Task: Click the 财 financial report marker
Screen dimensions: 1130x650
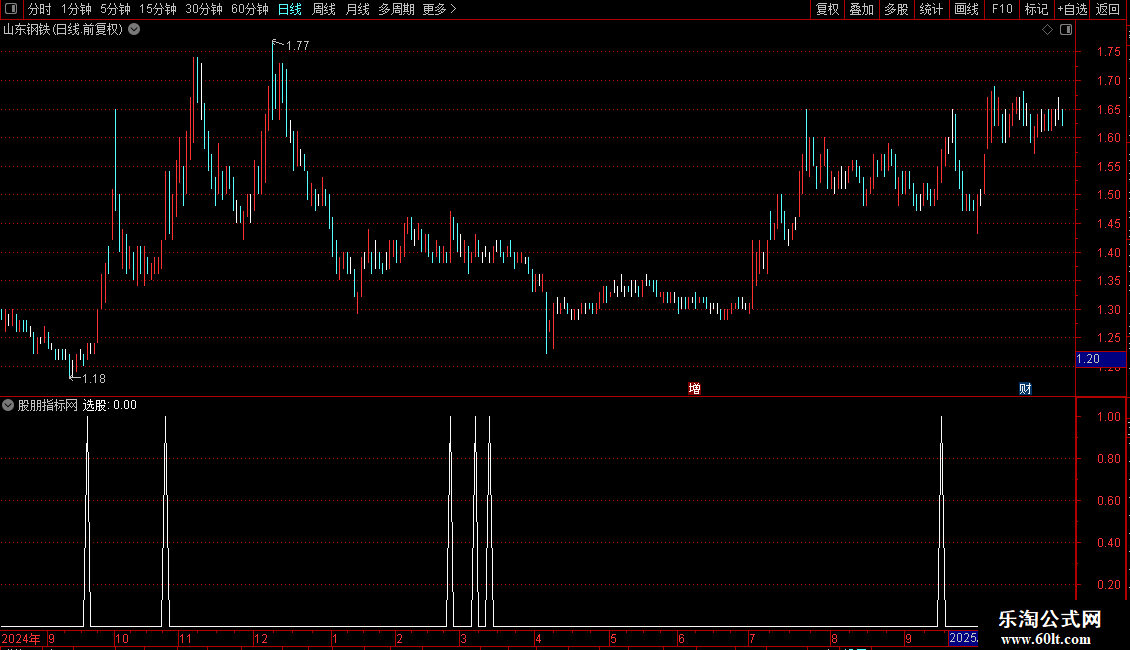Action: click(x=1025, y=388)
